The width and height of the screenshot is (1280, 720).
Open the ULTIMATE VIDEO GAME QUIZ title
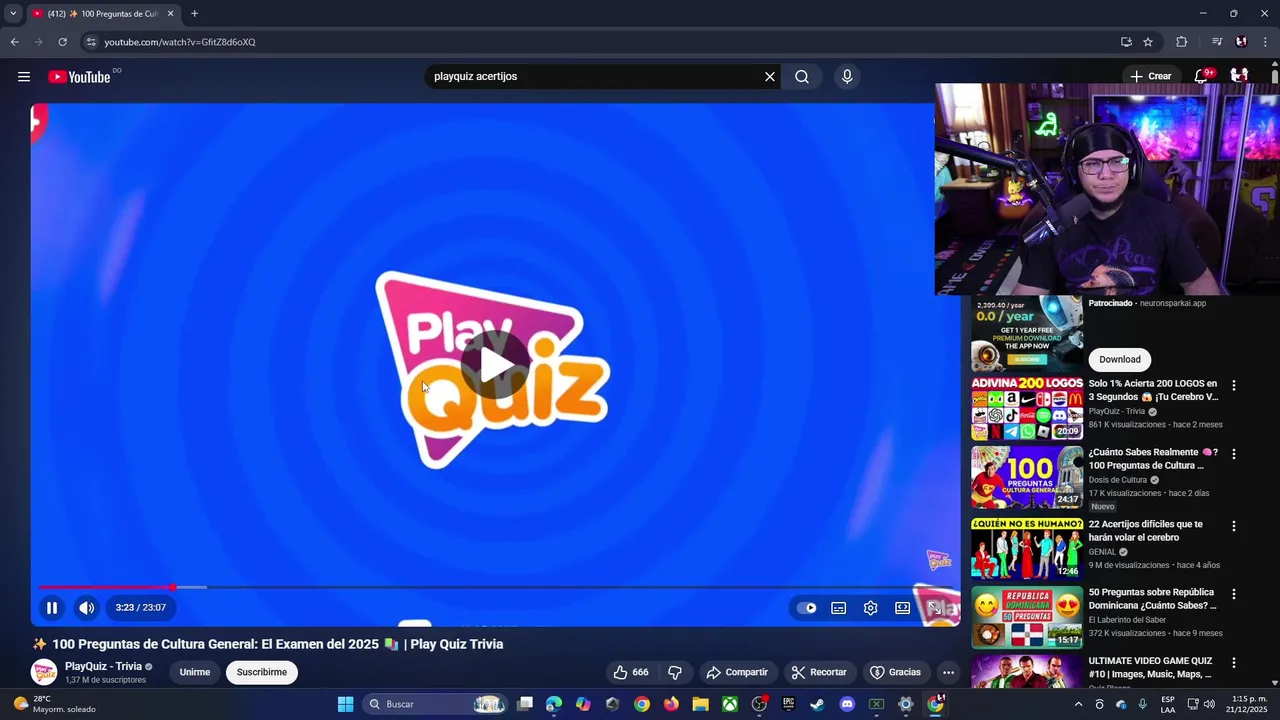click(1151, 667)
